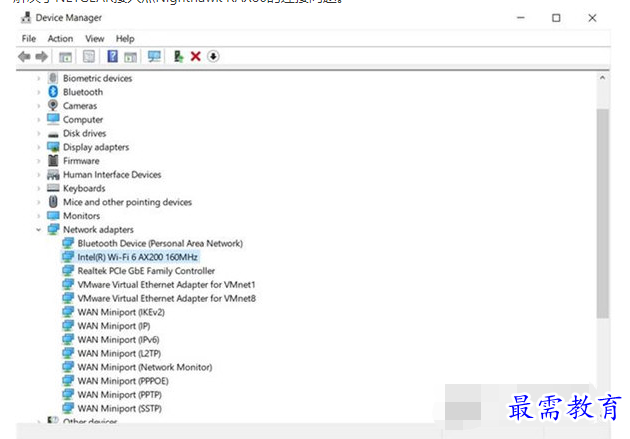Select WAN Miniport (L2TP)
The height and width of the screenshot is (439, 630).
[119, 353]
